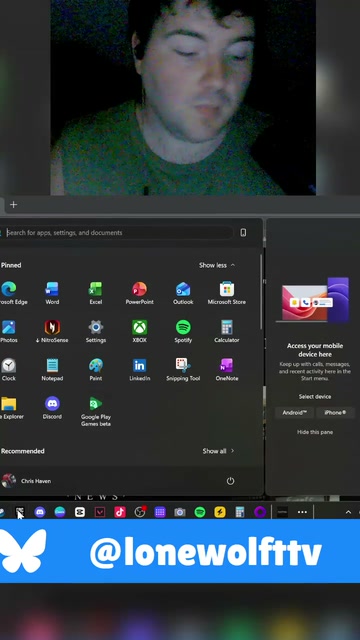This screenshot has width=360, height=640.
Task: Open Calculator in pinned apps grid
Action: pyautogui.click(x=227, y=331)
